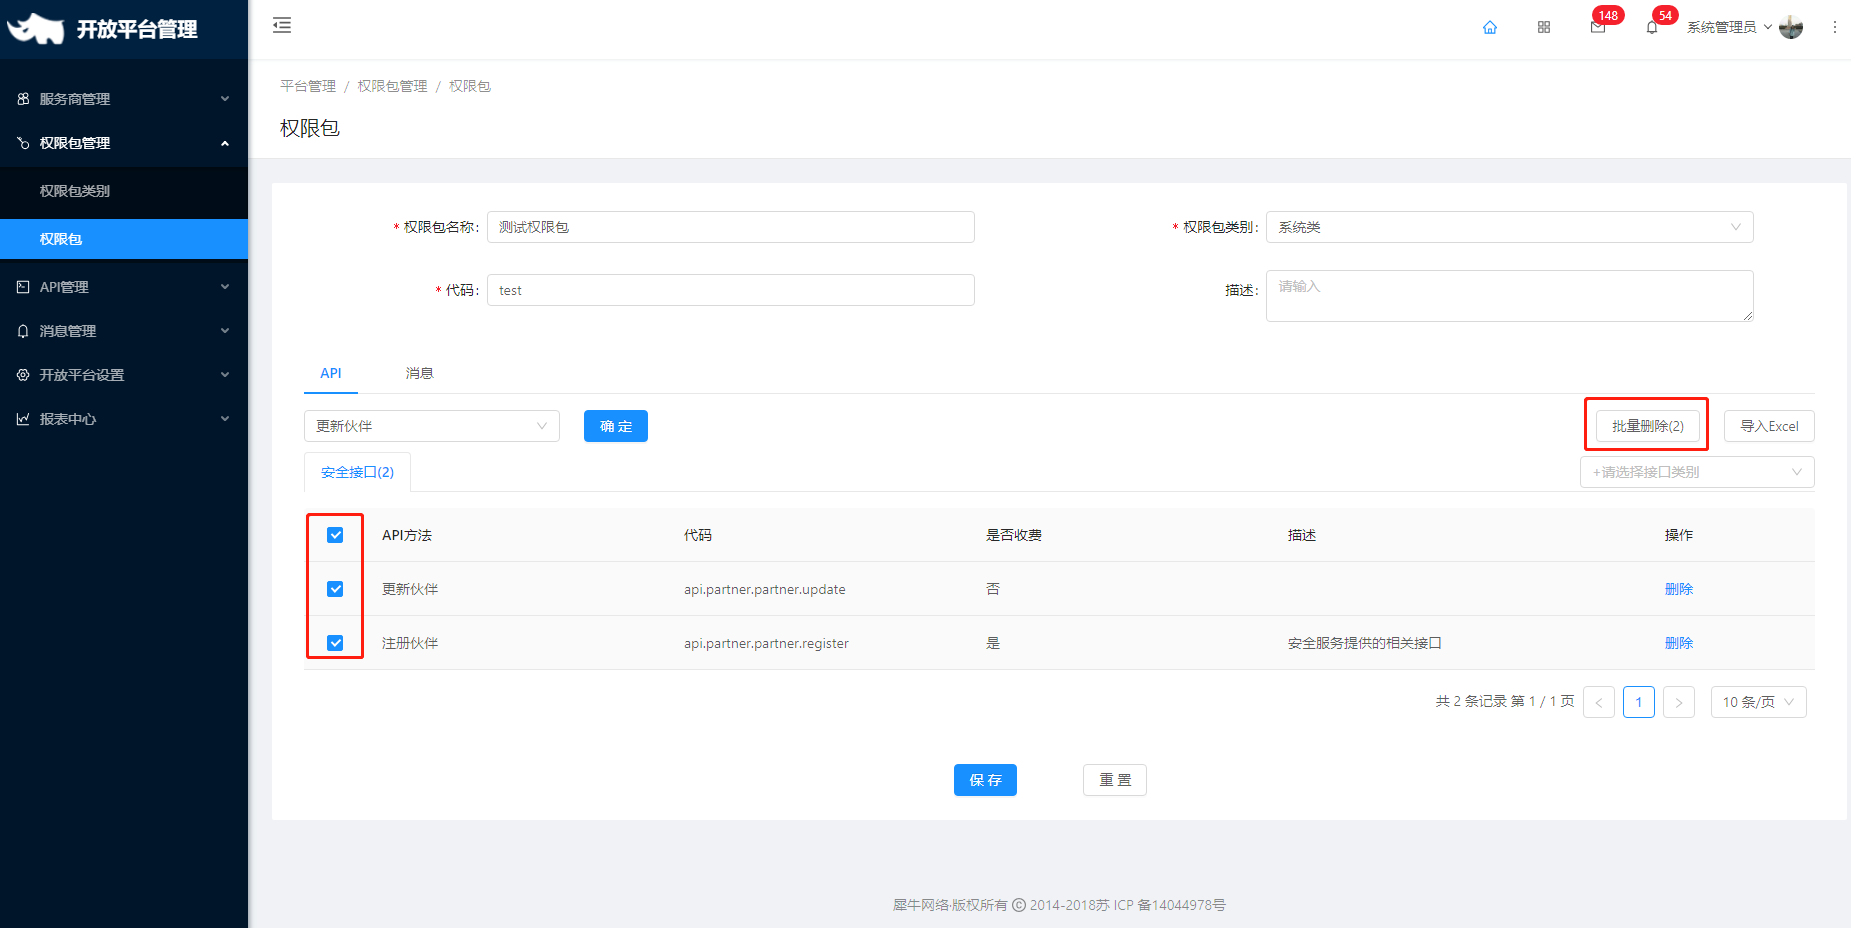Click the API方法 column header
This screenshot has height=928, width=1851.
click(x=407, y=535)
